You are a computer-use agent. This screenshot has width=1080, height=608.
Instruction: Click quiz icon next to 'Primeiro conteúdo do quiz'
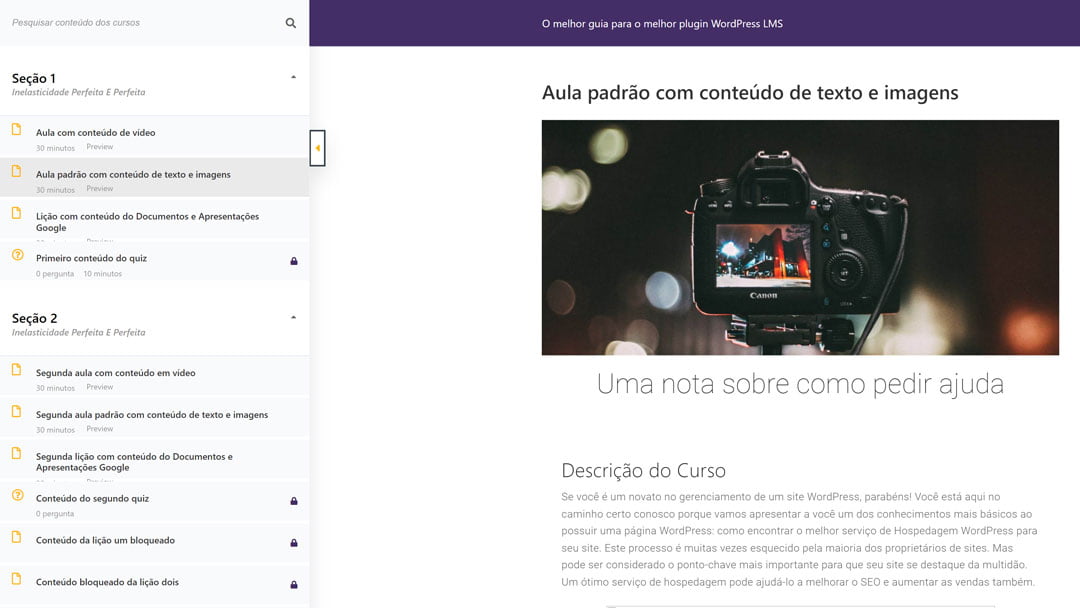(x=17, y=255)
